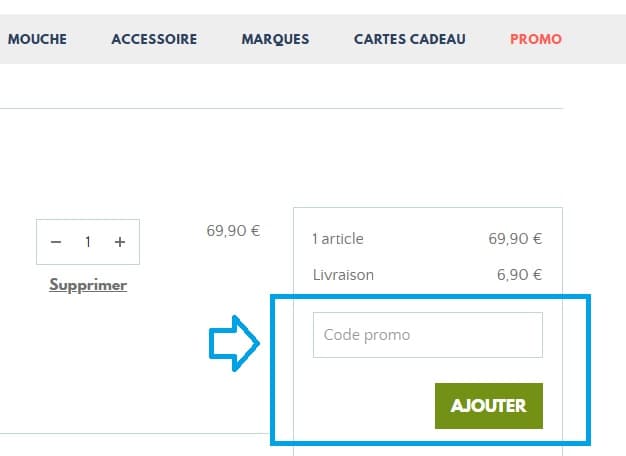Decrease quantity with the minus icon
This screenshot has height=456, width=626.
pos(56,242)
